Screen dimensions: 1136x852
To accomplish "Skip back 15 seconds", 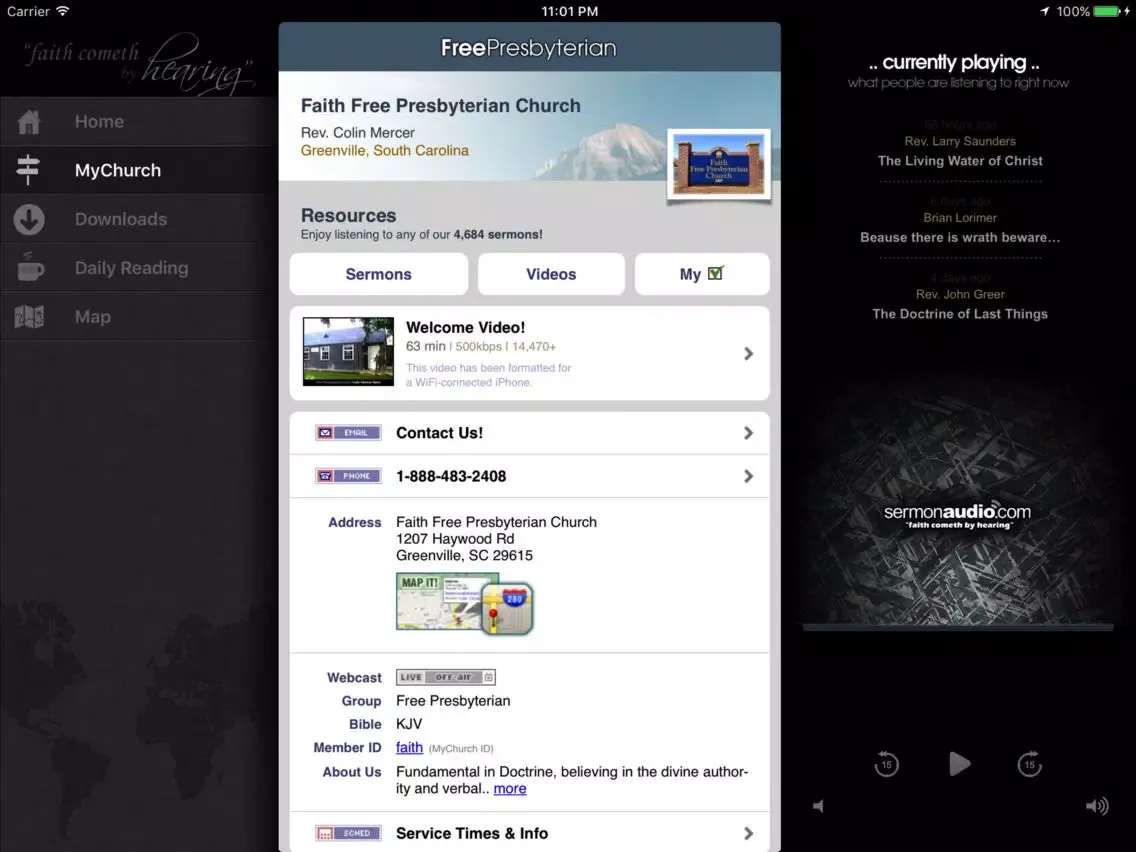I will (x=886, y=764).
